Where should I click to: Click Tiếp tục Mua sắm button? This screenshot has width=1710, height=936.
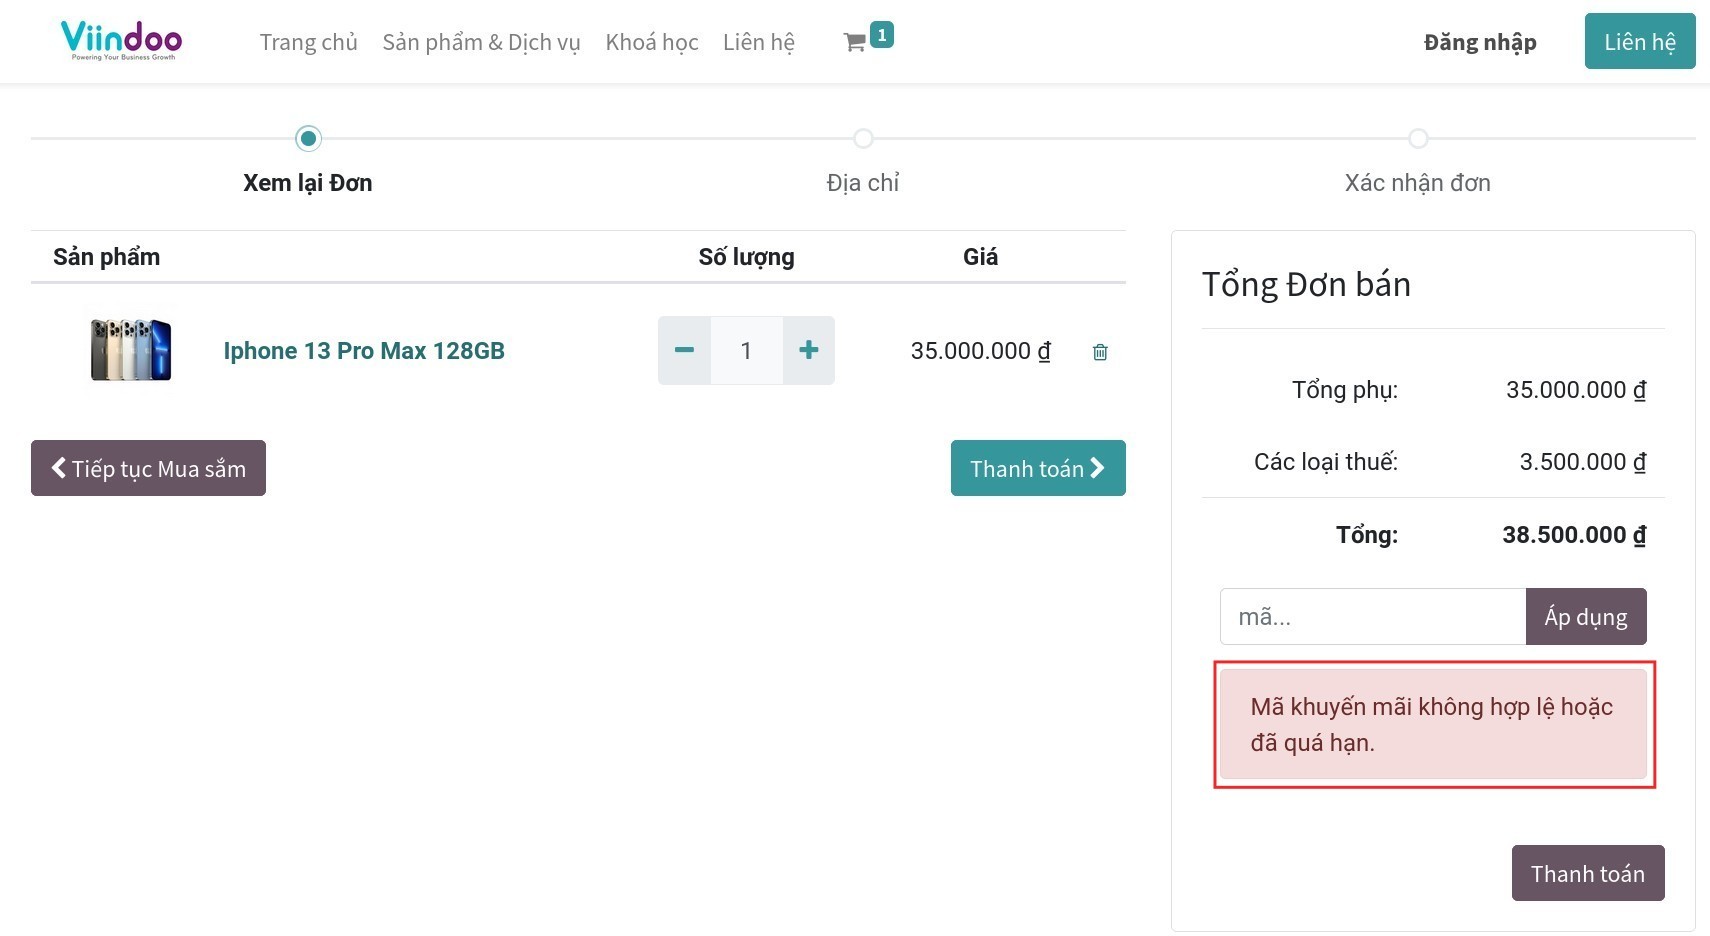[x=148, y=468]
